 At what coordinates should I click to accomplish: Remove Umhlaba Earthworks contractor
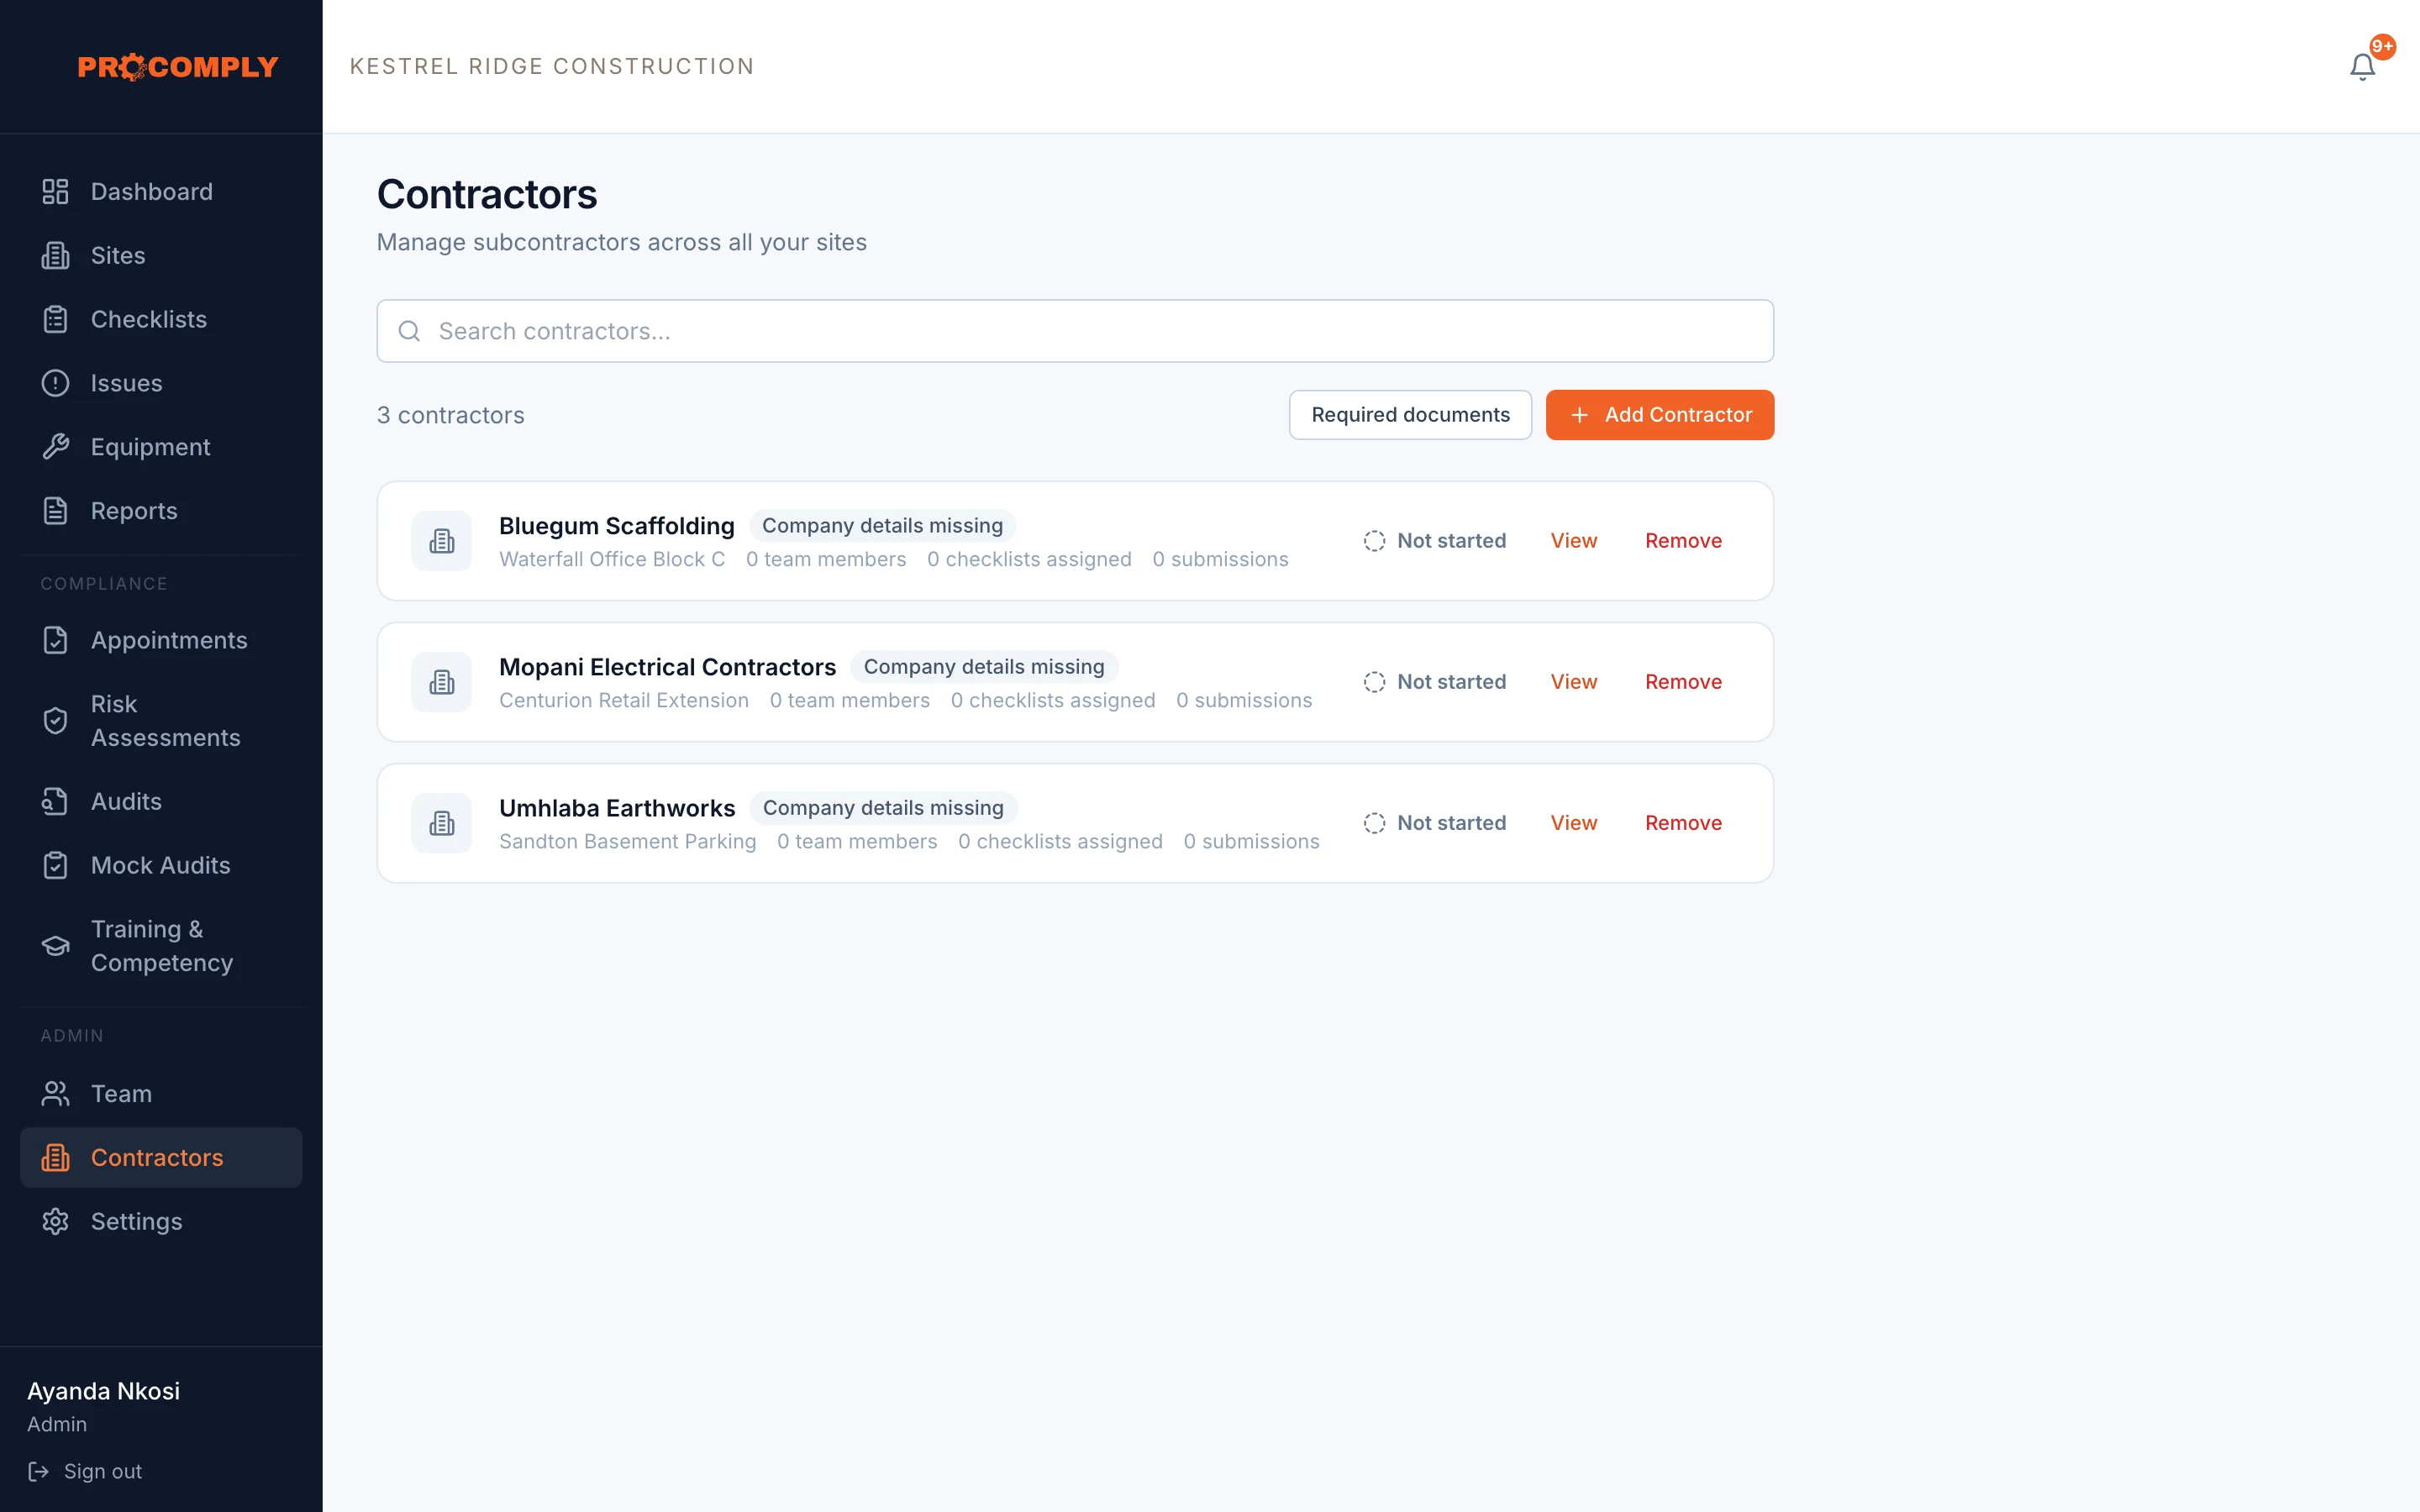(x=1683, y=823)
